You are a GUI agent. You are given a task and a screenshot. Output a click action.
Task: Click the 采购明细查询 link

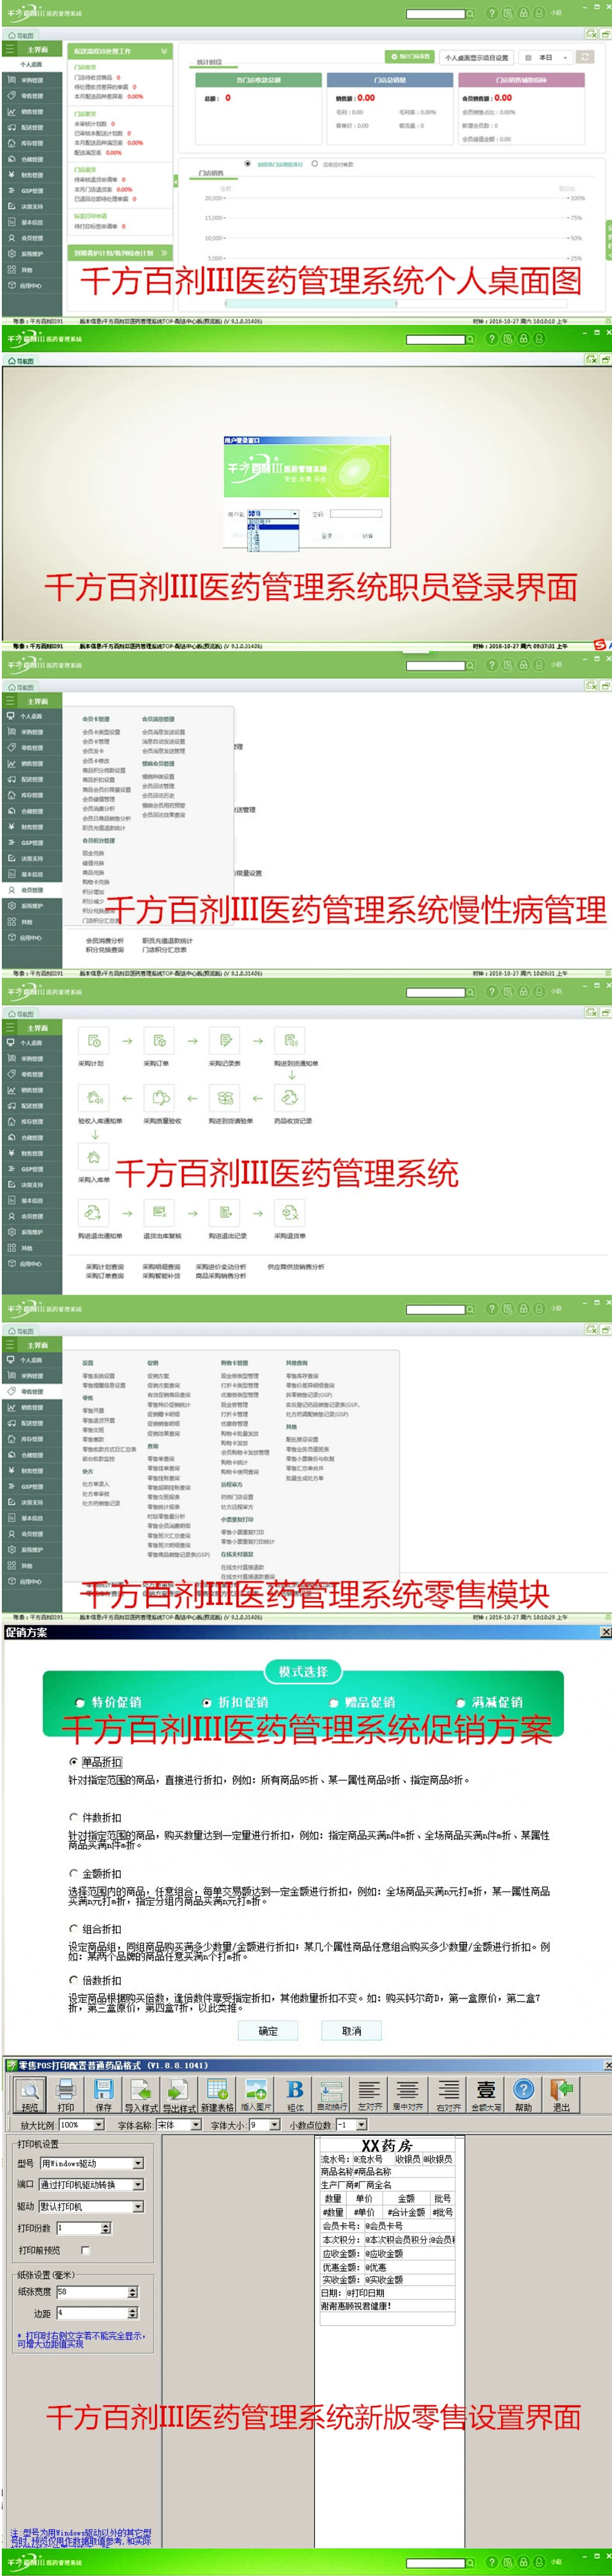coord(161,1267)
